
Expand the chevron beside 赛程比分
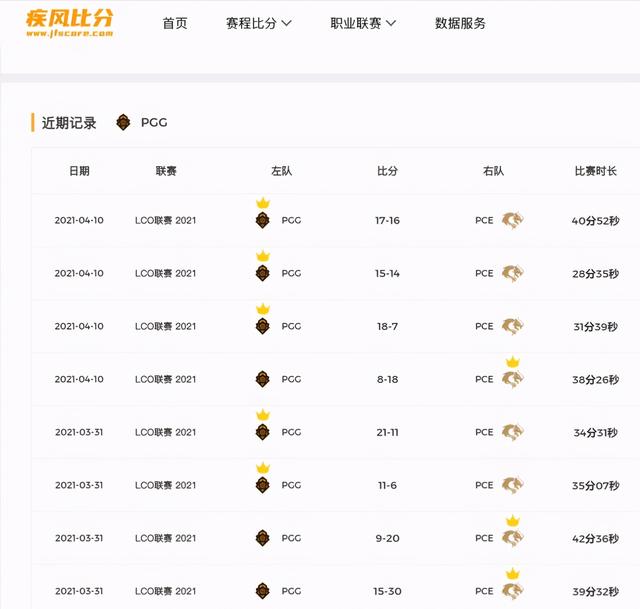tap(287, 23)
